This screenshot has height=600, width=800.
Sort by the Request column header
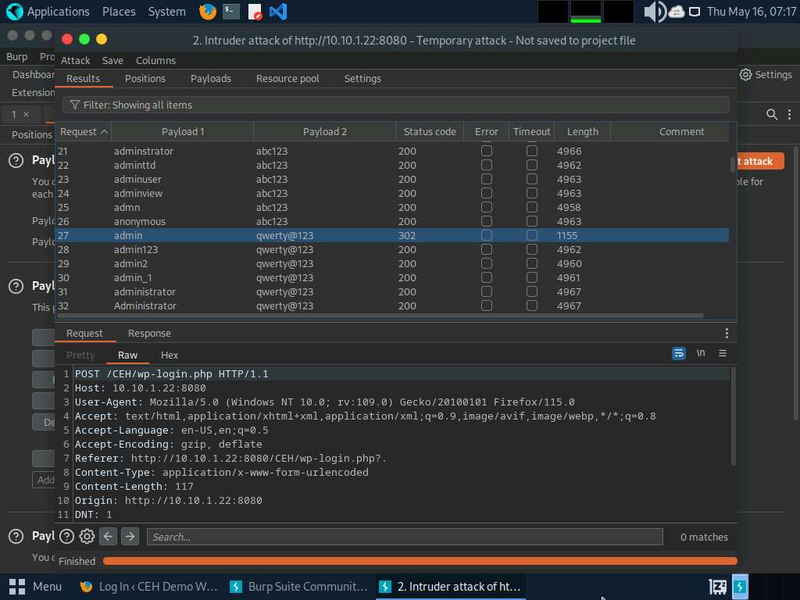[x=83, y=132]
